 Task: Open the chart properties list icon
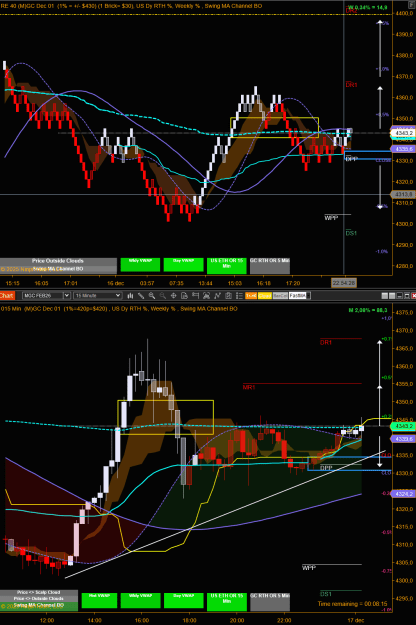point(239,295)
